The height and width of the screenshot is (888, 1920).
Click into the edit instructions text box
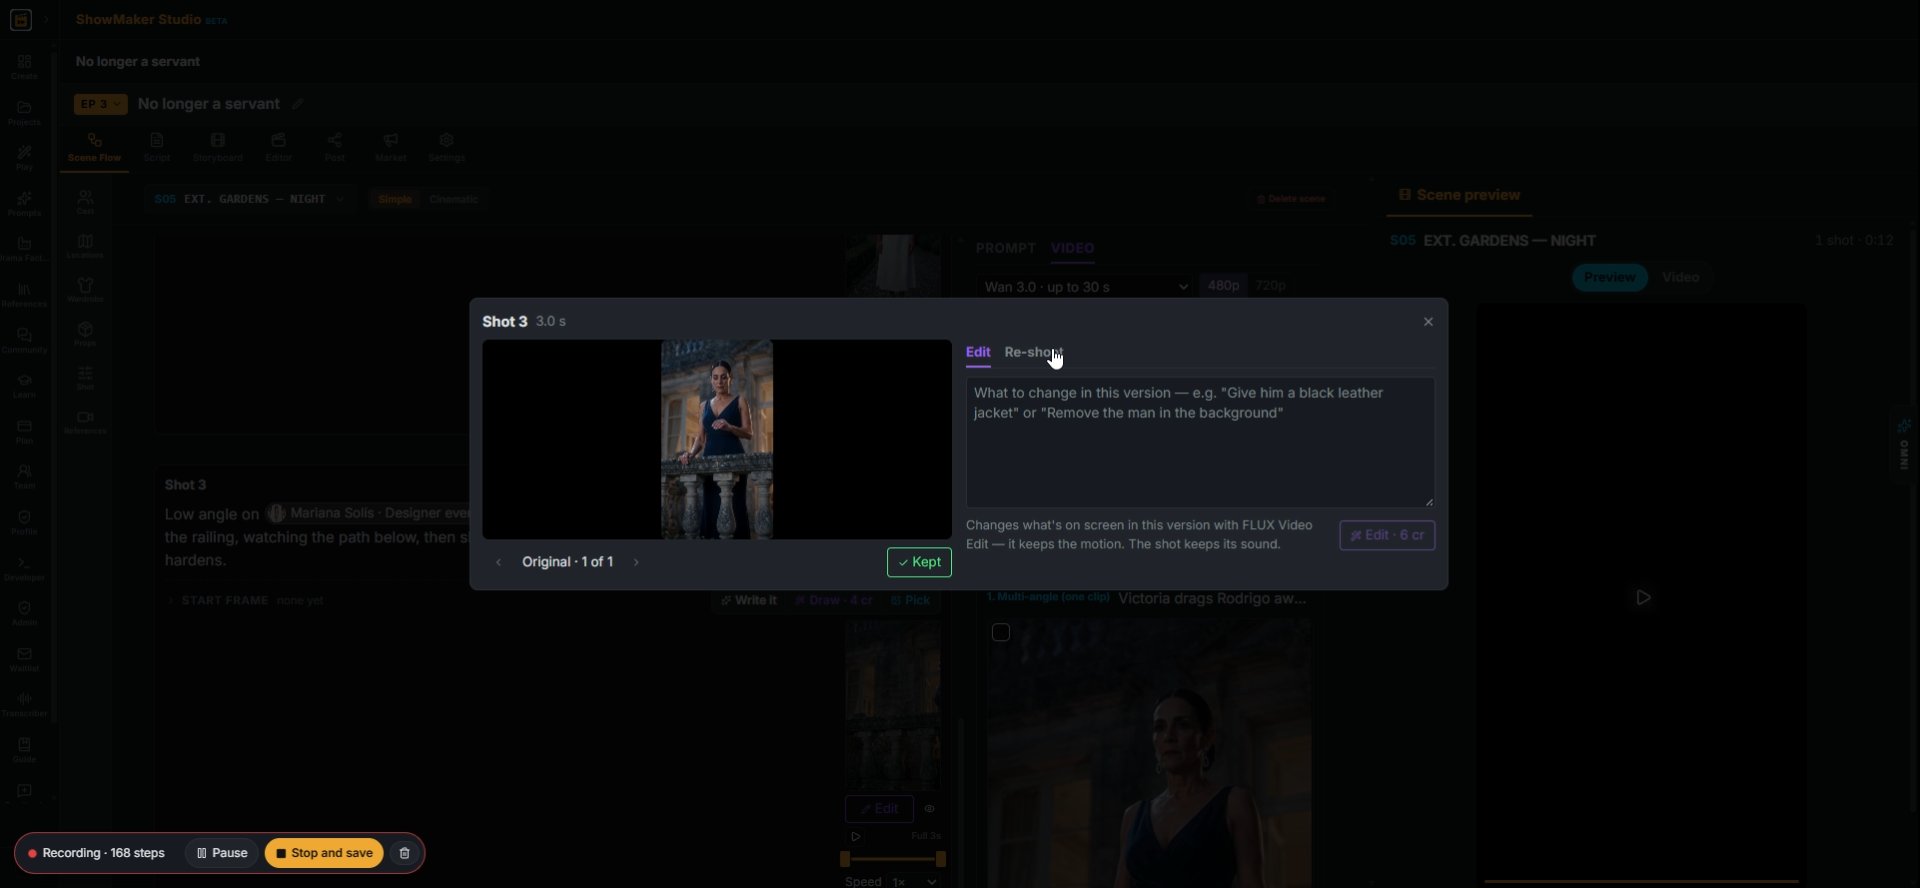pos(1200,442)
